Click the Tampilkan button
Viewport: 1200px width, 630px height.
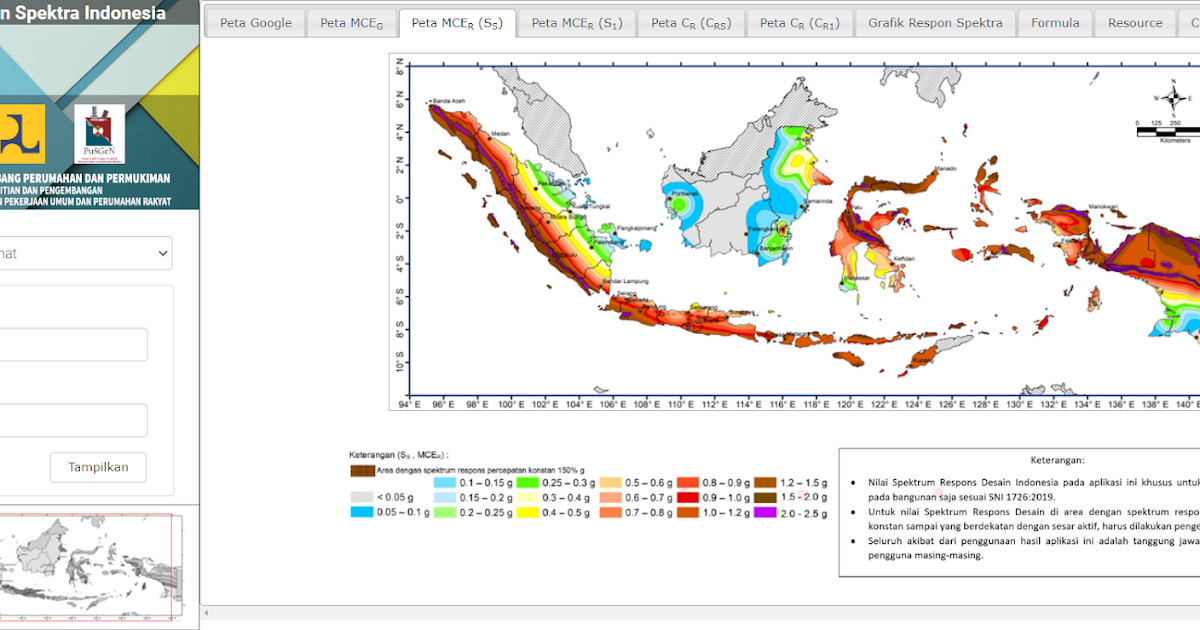point(97,467)
